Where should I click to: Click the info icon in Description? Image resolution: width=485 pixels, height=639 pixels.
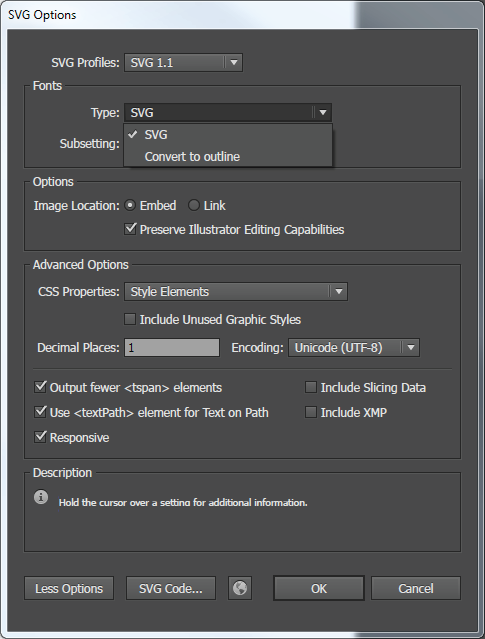[x=41, y=497]
